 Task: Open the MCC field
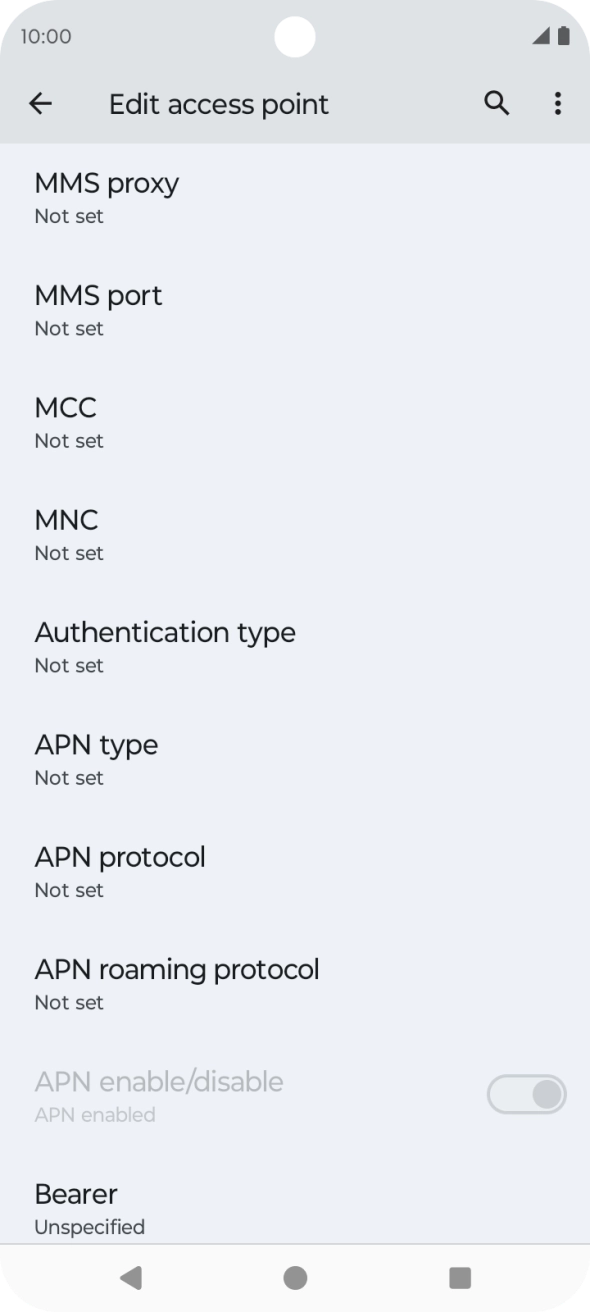pos(295,422)
